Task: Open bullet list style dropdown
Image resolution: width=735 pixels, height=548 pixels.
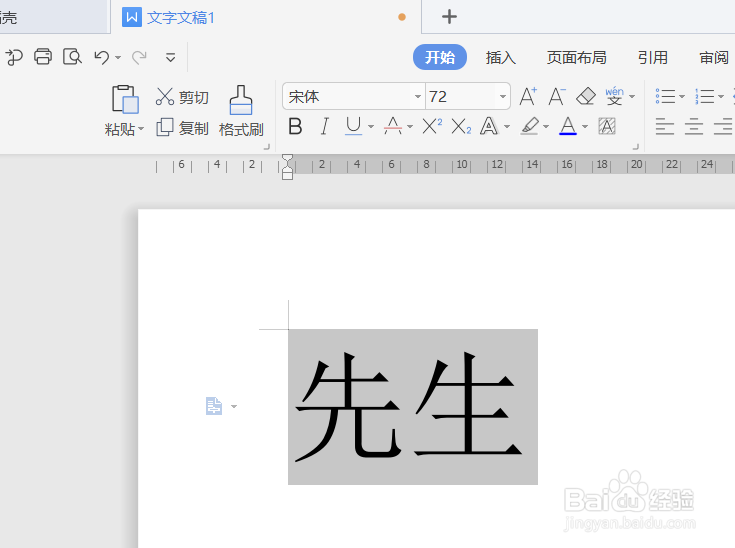Action: [682, 97]
